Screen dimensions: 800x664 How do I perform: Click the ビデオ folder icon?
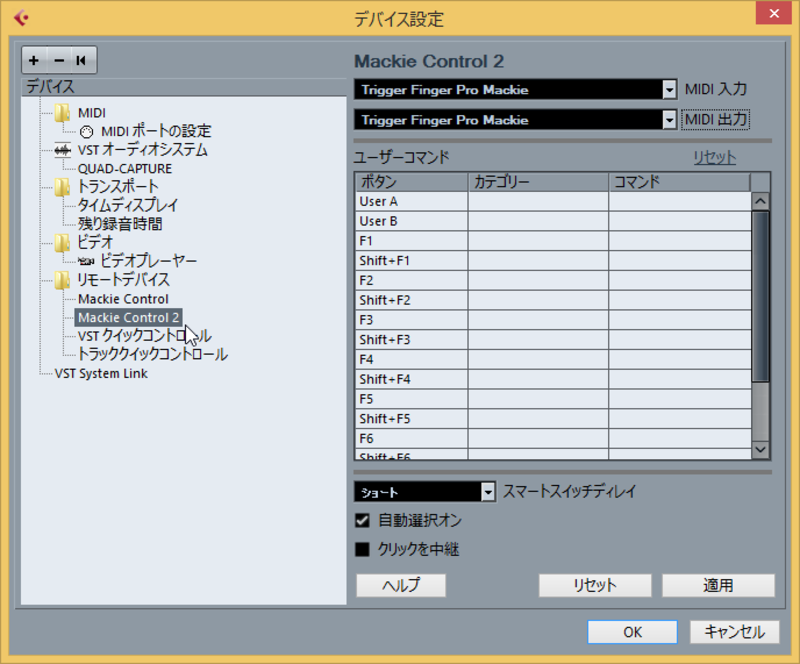click(62, 242)
